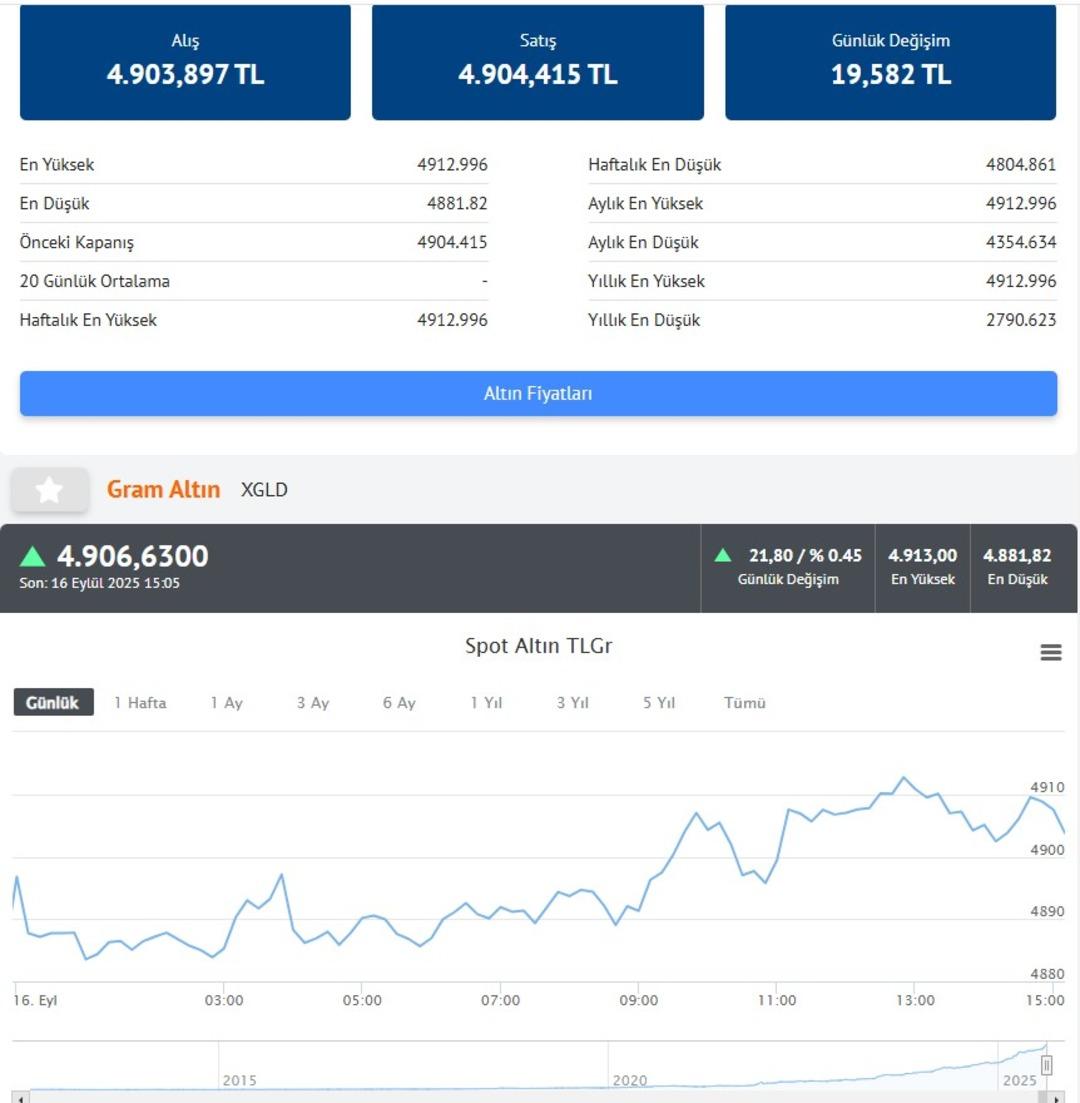Show Tümü (all) chart range
1080x1103 pixels.
[x=744, y=702]
